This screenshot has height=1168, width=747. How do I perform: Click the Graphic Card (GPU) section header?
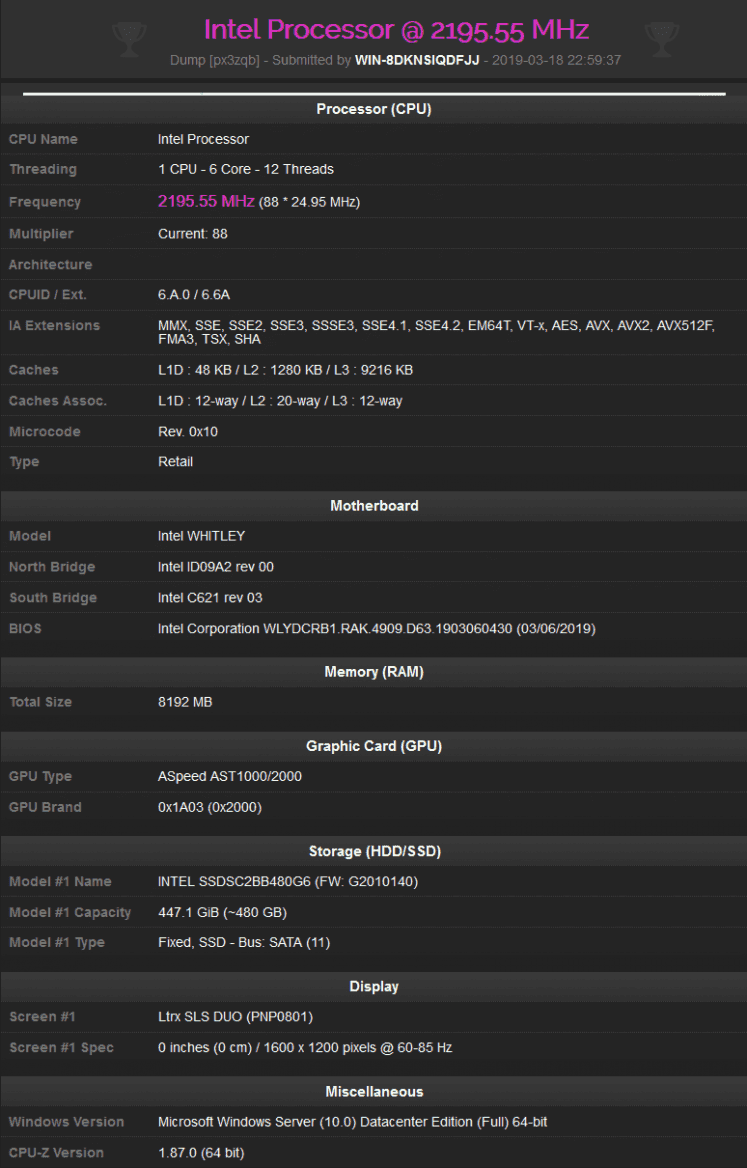click(374, 746)
